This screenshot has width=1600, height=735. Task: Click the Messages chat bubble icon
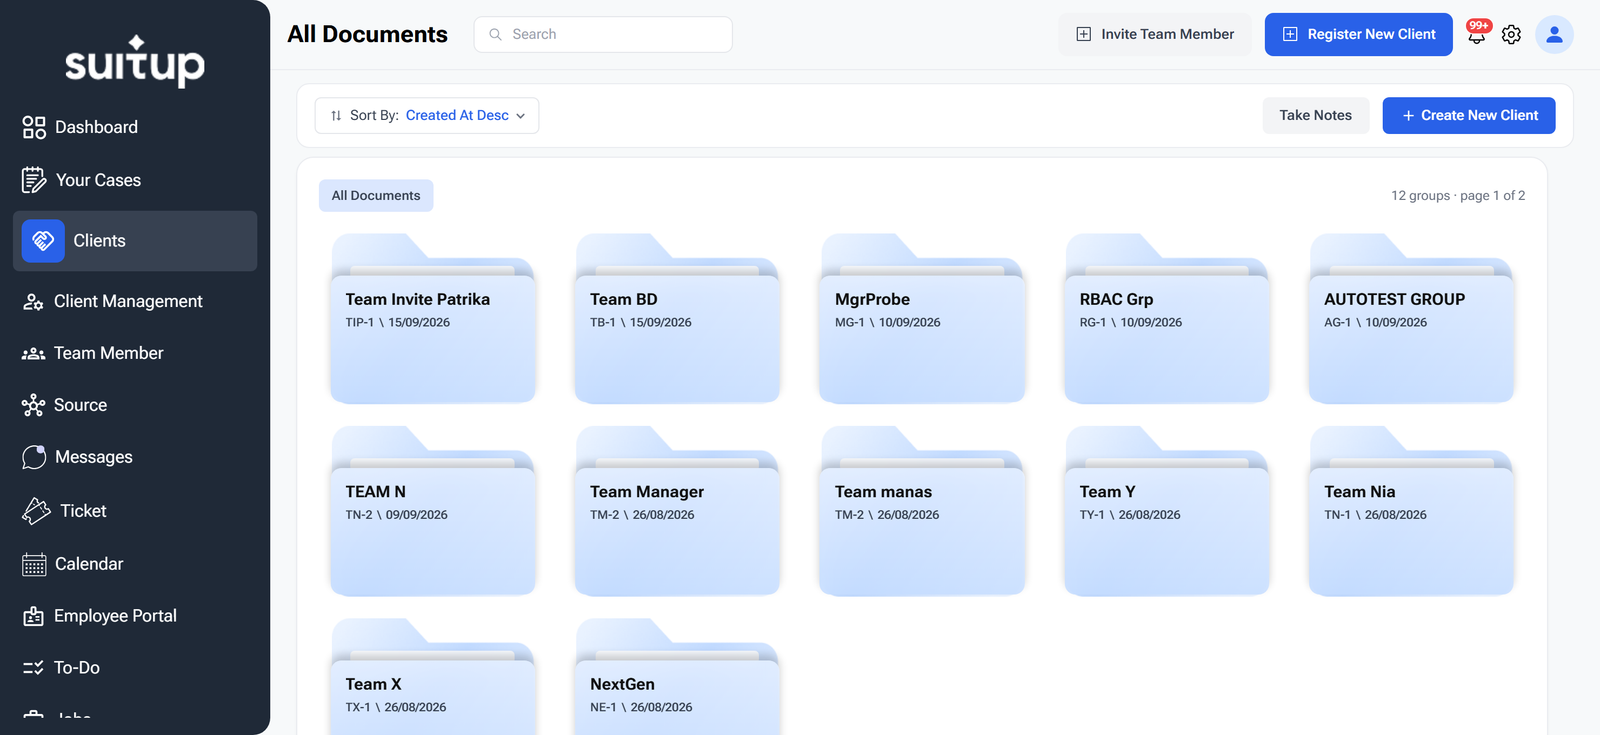click(34, 457)
